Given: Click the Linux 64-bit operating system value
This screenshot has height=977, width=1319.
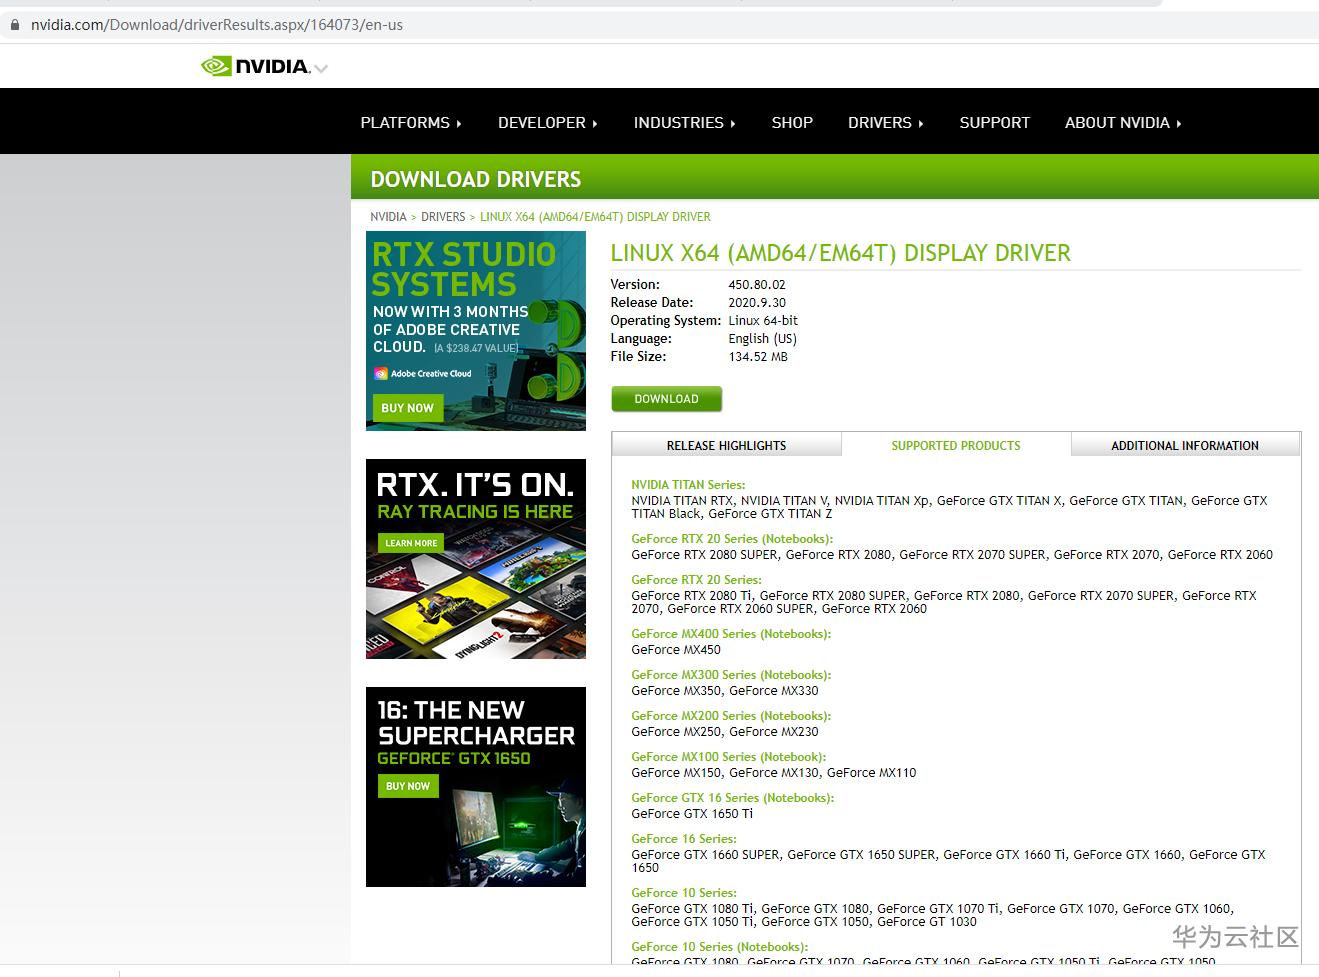Looking at the screenshot, I should point(763,321).
